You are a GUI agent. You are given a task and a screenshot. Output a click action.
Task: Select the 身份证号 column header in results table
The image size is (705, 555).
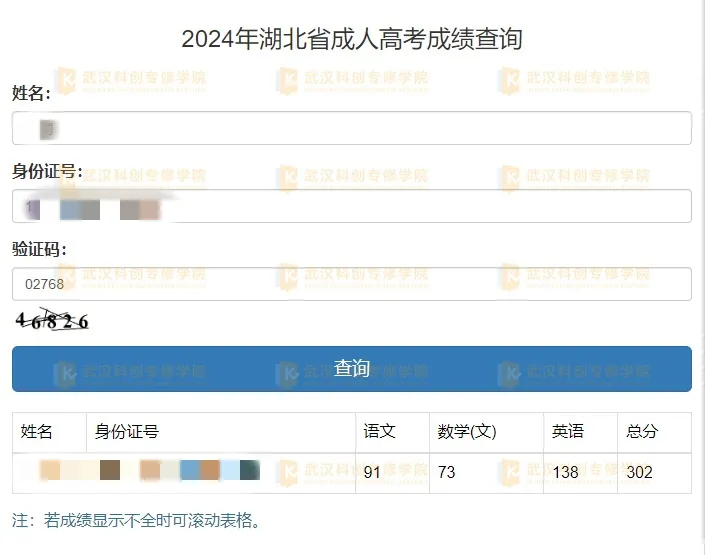pos(127,432)
